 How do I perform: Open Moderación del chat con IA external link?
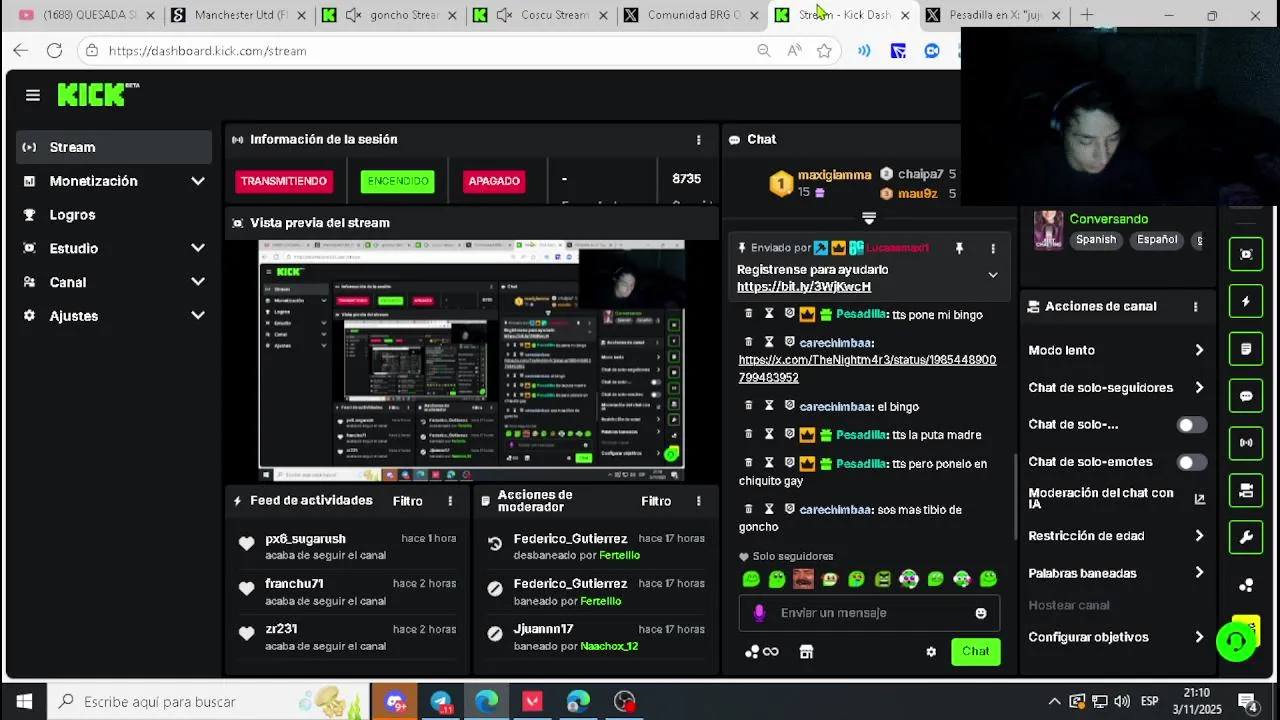click(x=1200, y=499)
